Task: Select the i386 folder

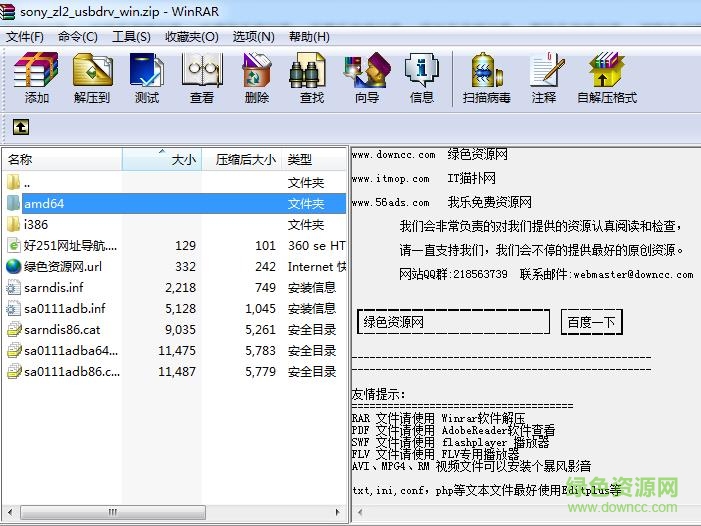Action: [x=36, y=224]
